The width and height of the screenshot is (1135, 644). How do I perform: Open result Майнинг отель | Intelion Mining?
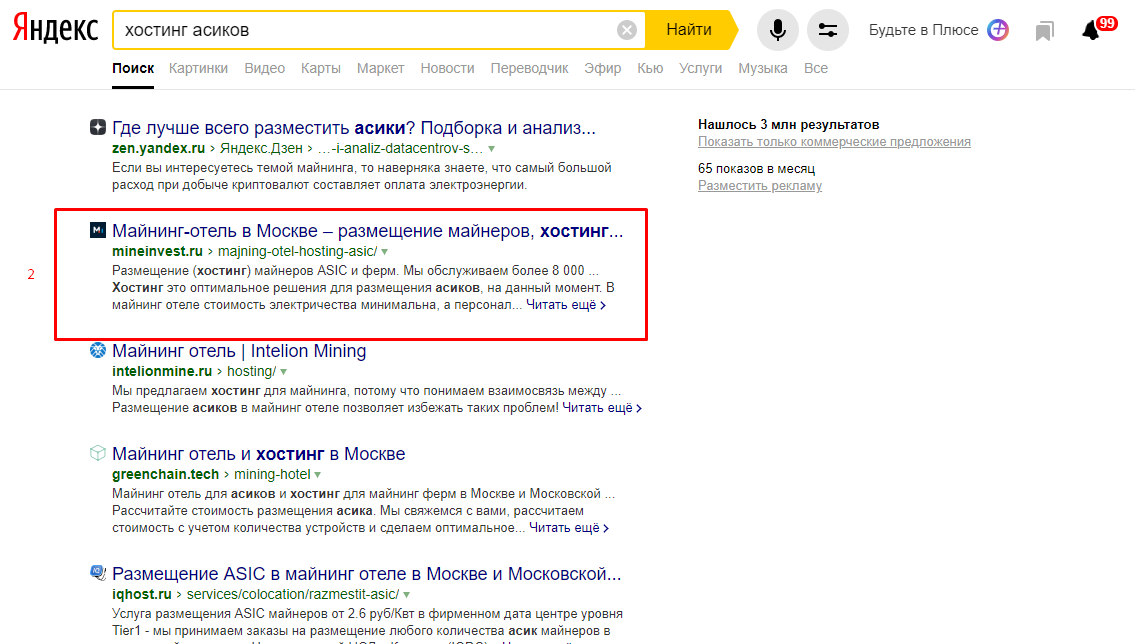[x=239, y=351]
